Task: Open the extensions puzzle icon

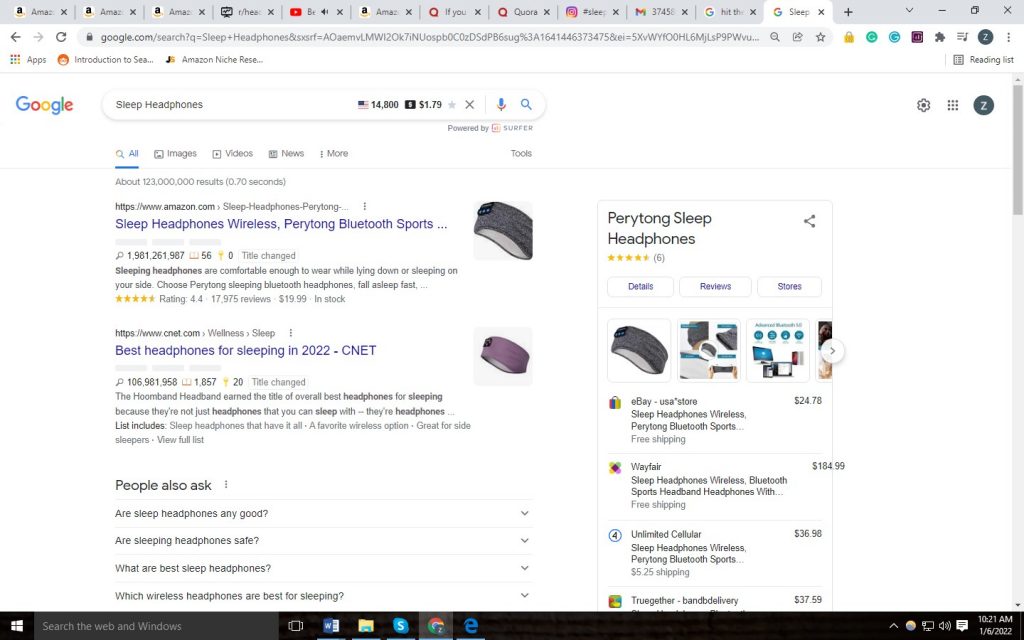Action: [940, 37]
